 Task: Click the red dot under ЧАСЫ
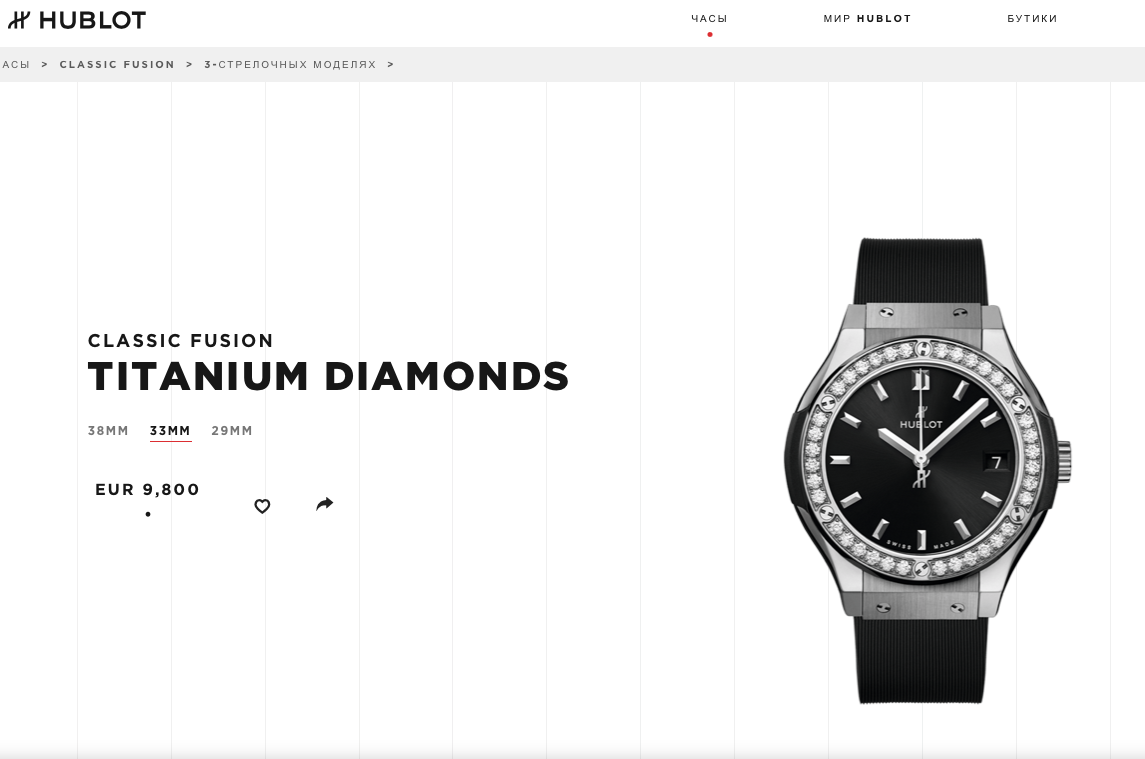click(x=710, y=34)
